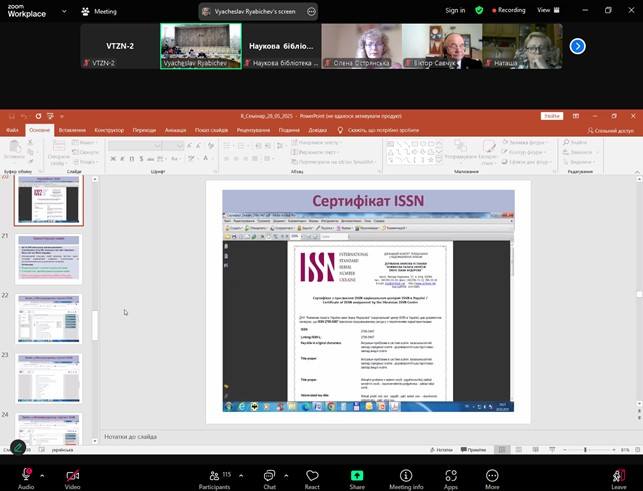The image size is (643, 491).
Task: Click the Спільний доступ share button
Action: pyautogui.click(x=610, y=130)
